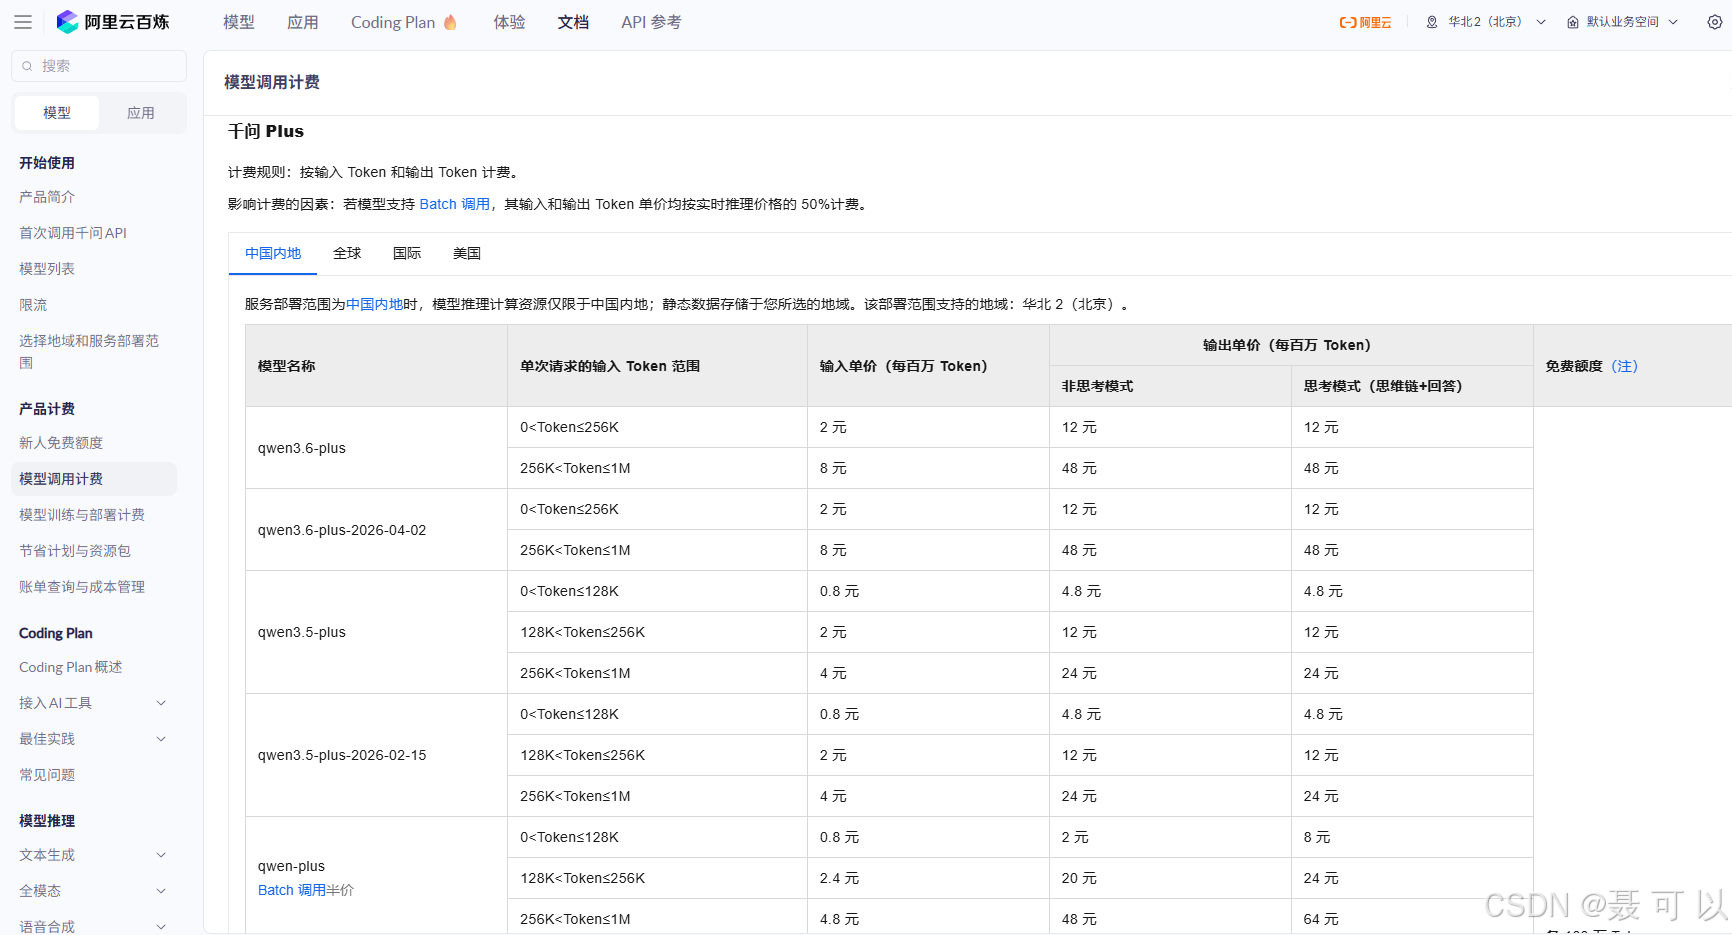Open 账单查询与成本管理 in the sidebar
The image size is (1732, 935).
pos(82,587)
